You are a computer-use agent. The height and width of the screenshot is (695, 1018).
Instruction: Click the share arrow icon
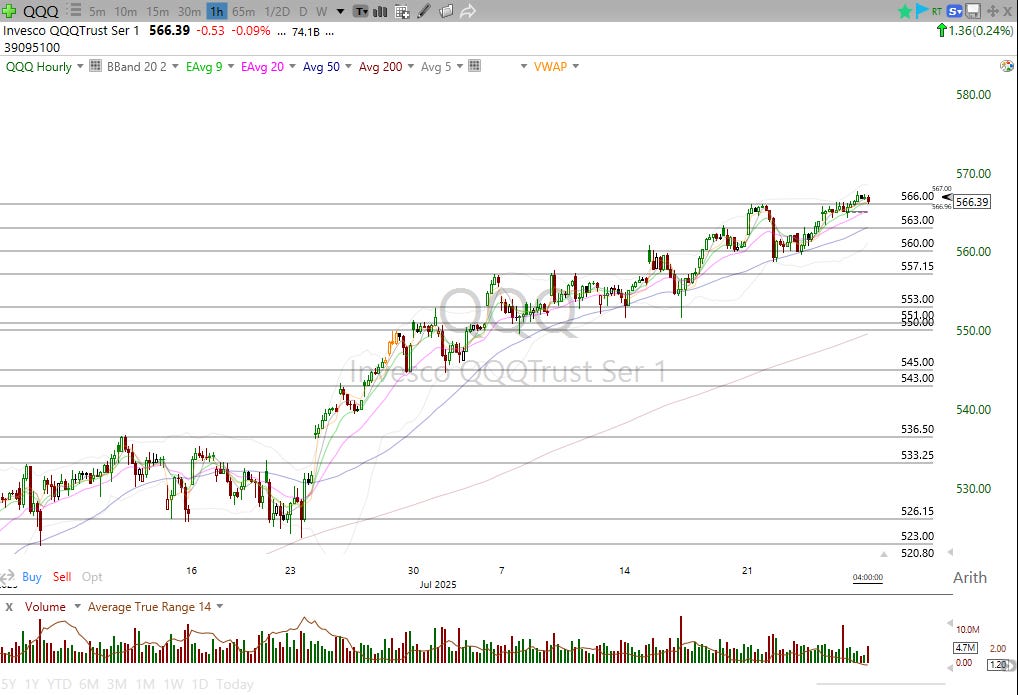point(467,11)
